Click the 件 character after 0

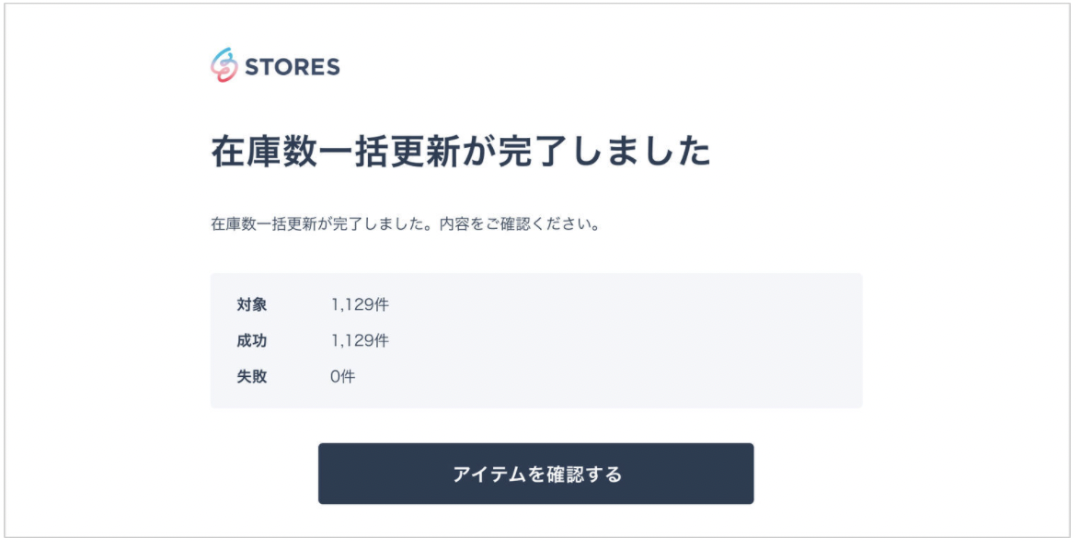point(348,377)
